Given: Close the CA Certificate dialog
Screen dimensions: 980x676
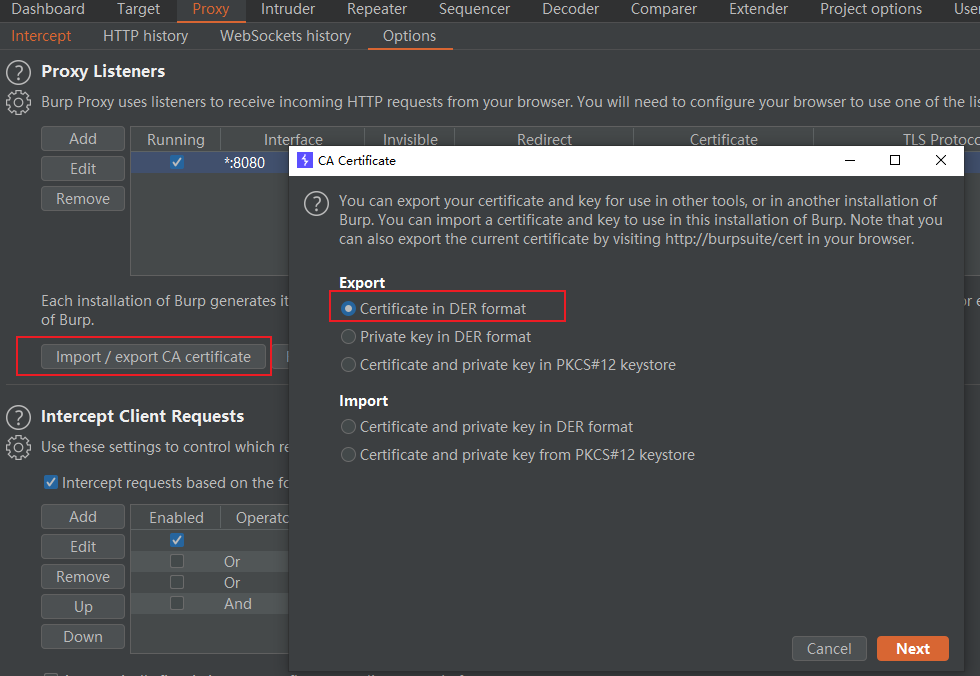Looking at the screenshot, I should 941,161.
